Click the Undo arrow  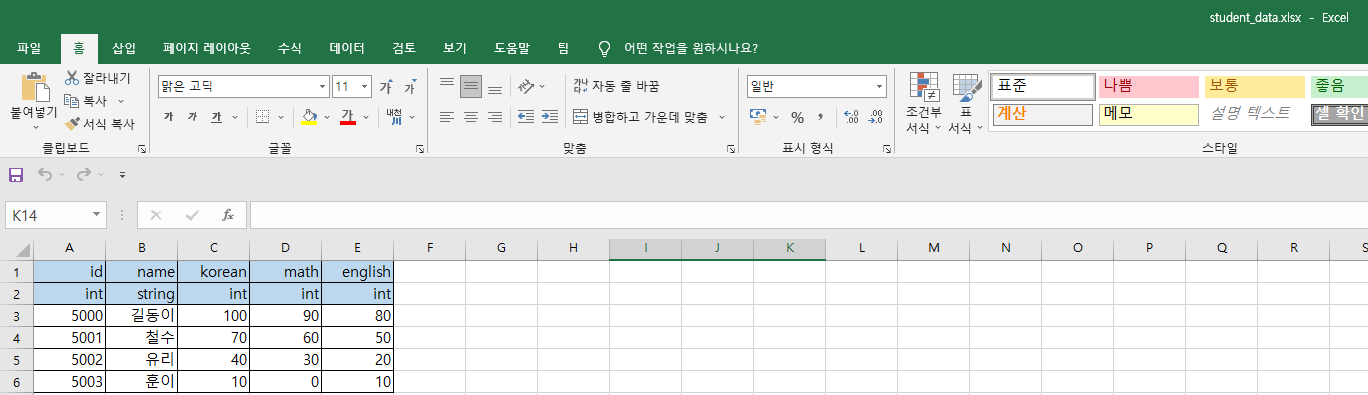click(x=44, y=175)
